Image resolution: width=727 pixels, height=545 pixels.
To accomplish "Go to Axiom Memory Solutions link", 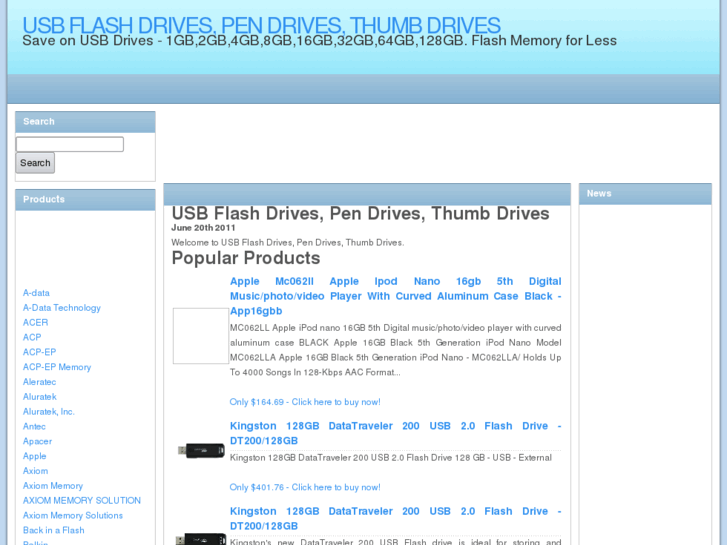I will click(x=73, y=516).
